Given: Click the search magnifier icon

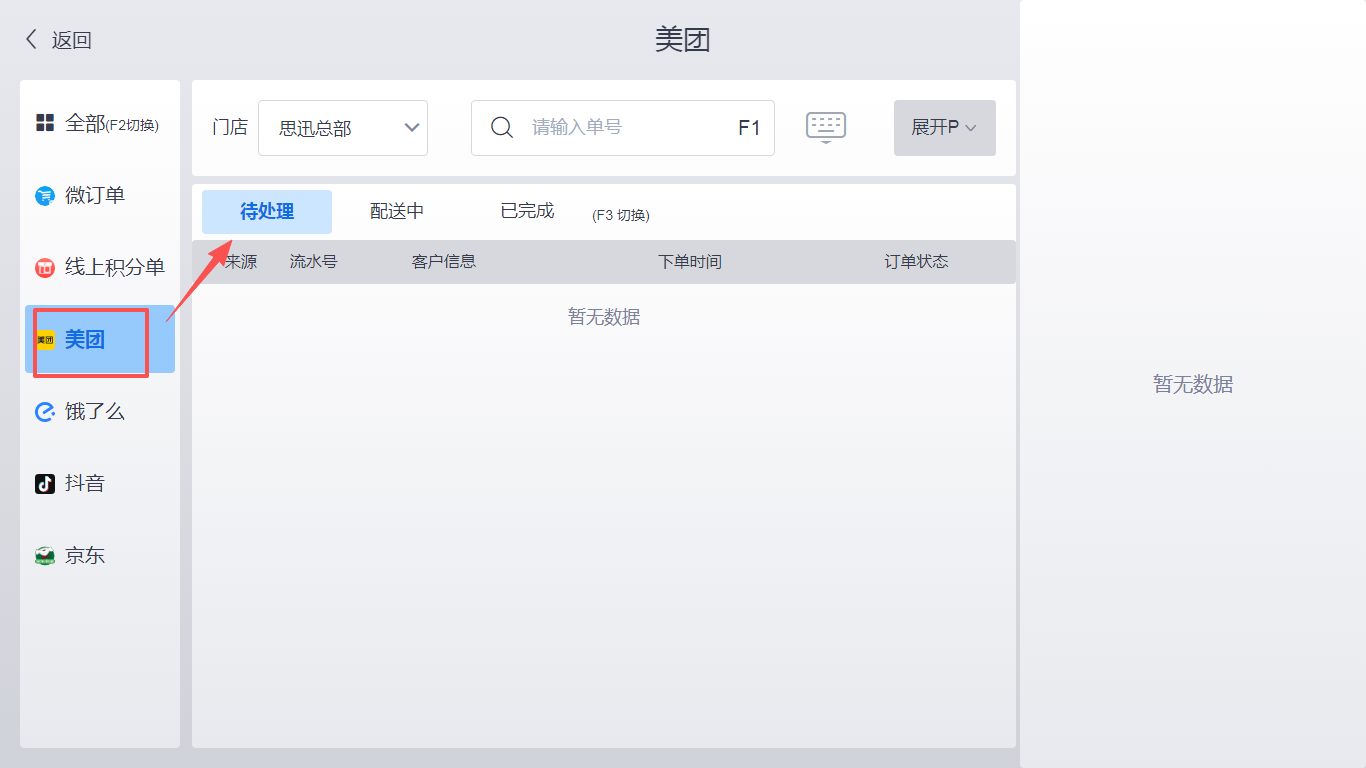Looking at the screenshot, I should point(502,127).
